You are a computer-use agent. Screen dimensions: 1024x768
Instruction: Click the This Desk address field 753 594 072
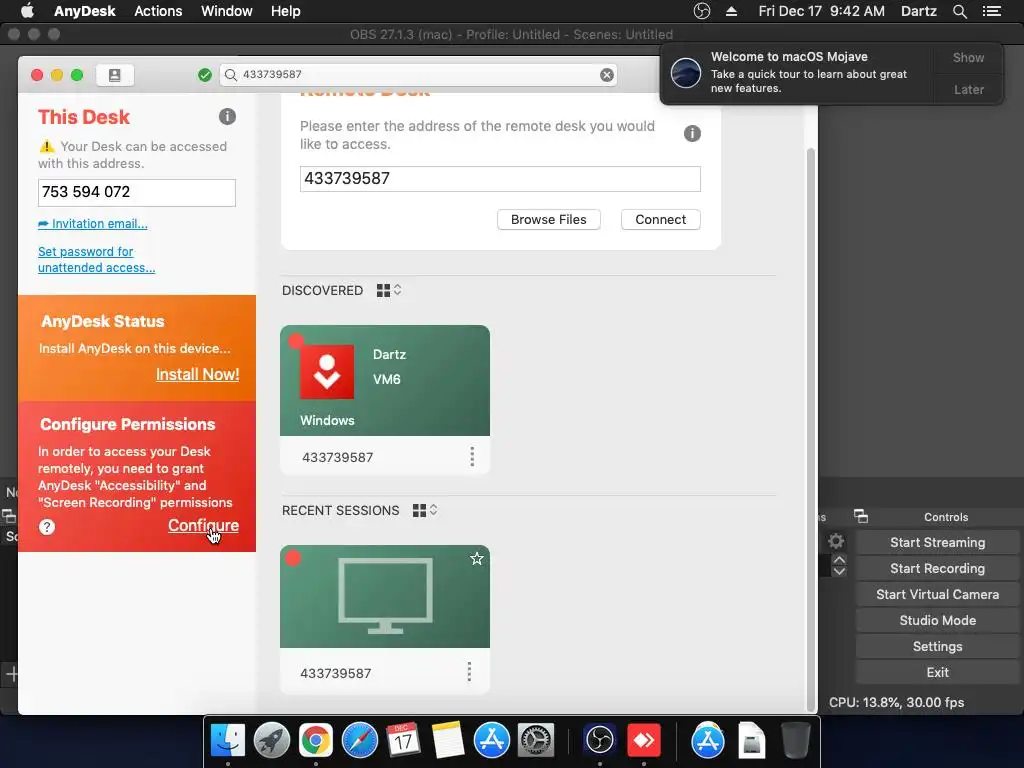point(136,193)
